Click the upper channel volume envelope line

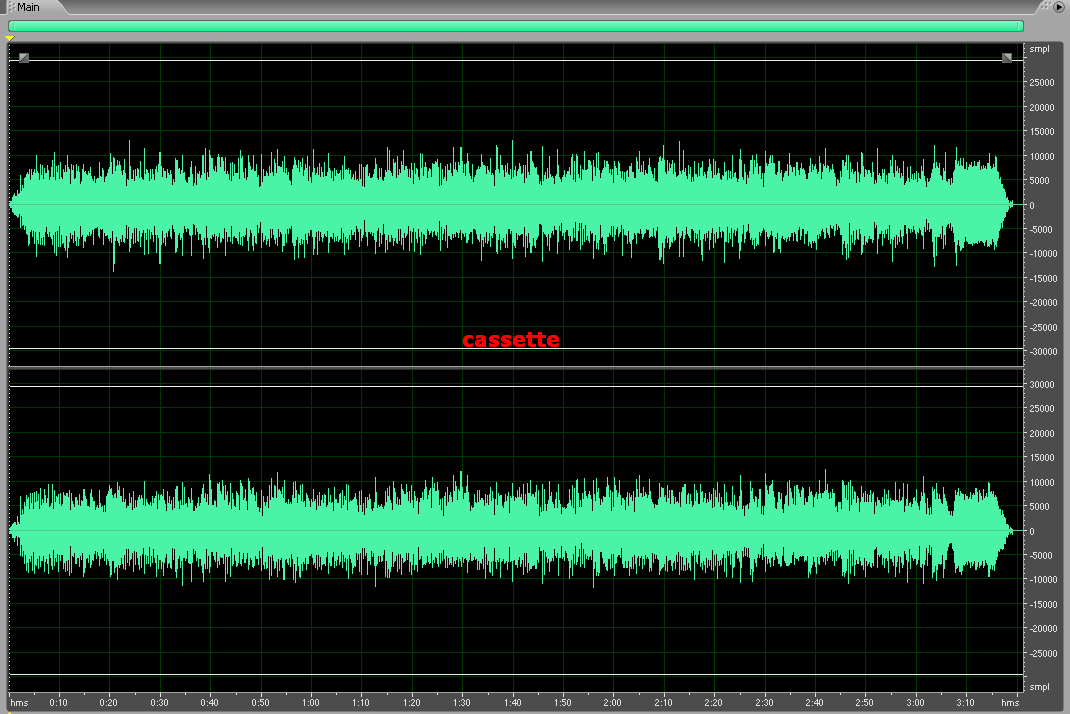(x=516, y=61)
